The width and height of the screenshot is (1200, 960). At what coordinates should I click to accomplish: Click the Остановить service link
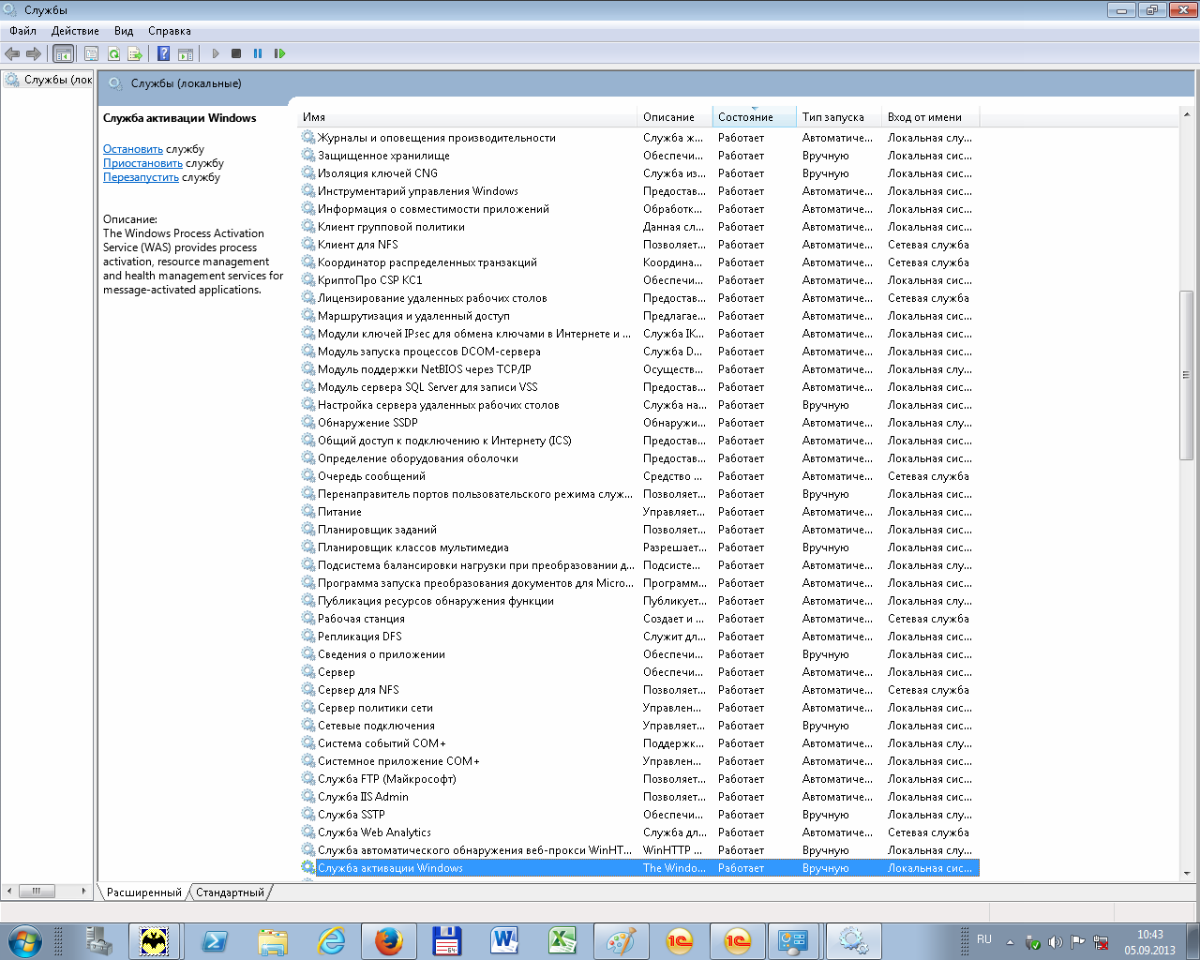point(133,149)
